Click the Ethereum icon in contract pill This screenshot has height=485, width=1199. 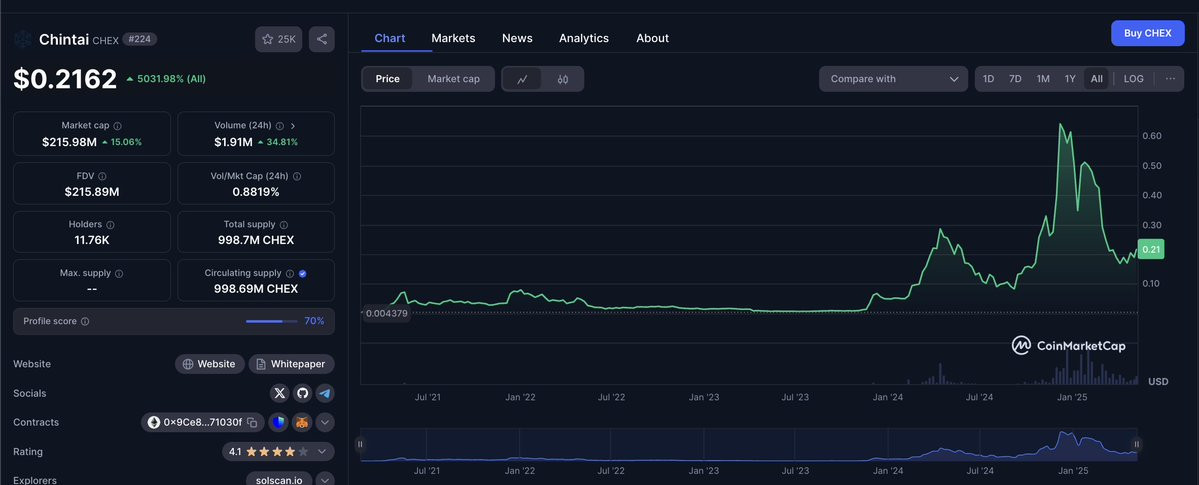click(154, 422)
